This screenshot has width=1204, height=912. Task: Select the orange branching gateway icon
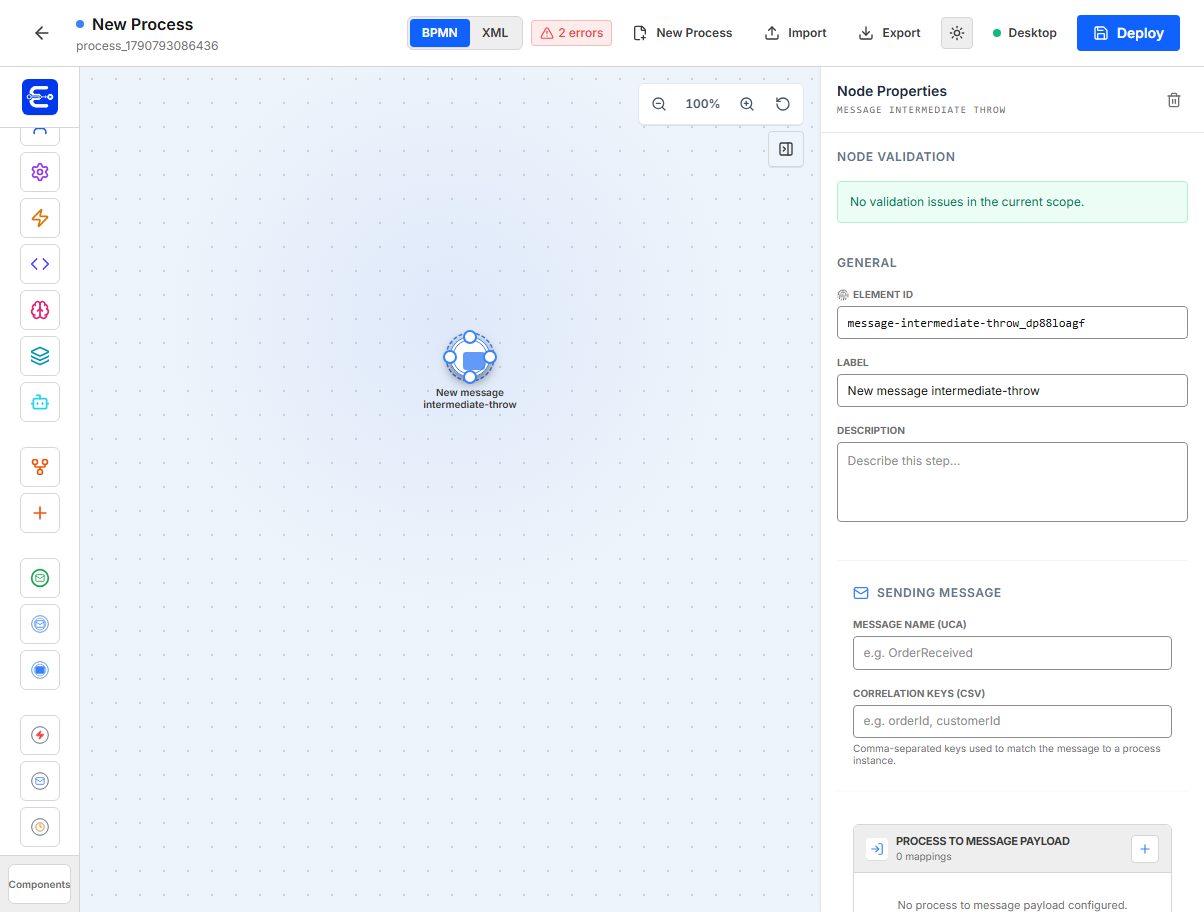coord(40,467)
